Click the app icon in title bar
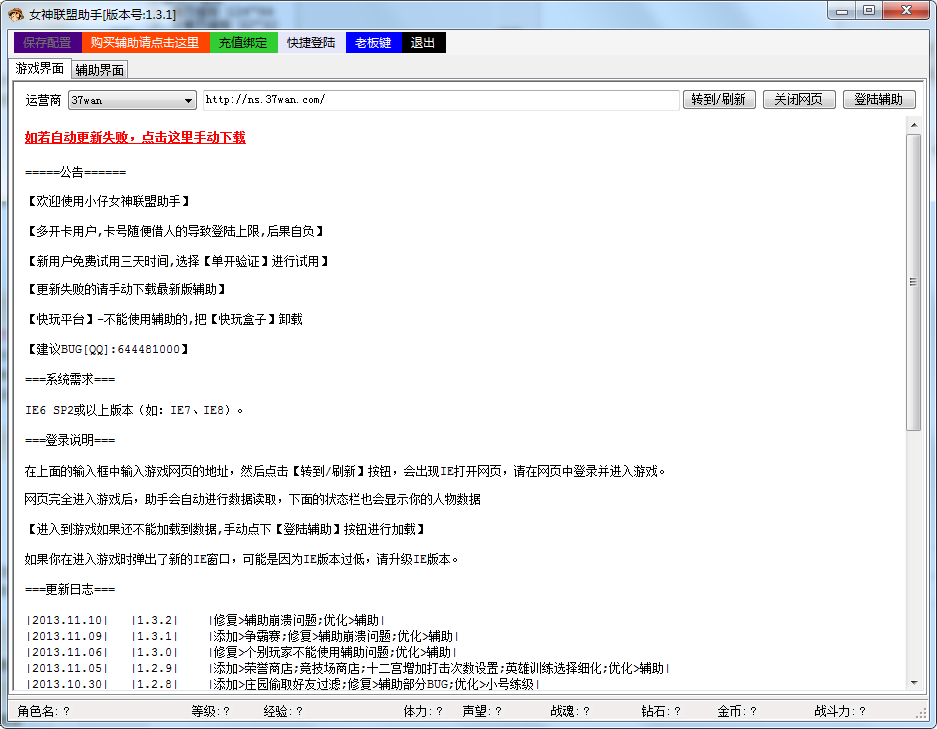Viewport: 937px width, 729px height. point(16,14)
